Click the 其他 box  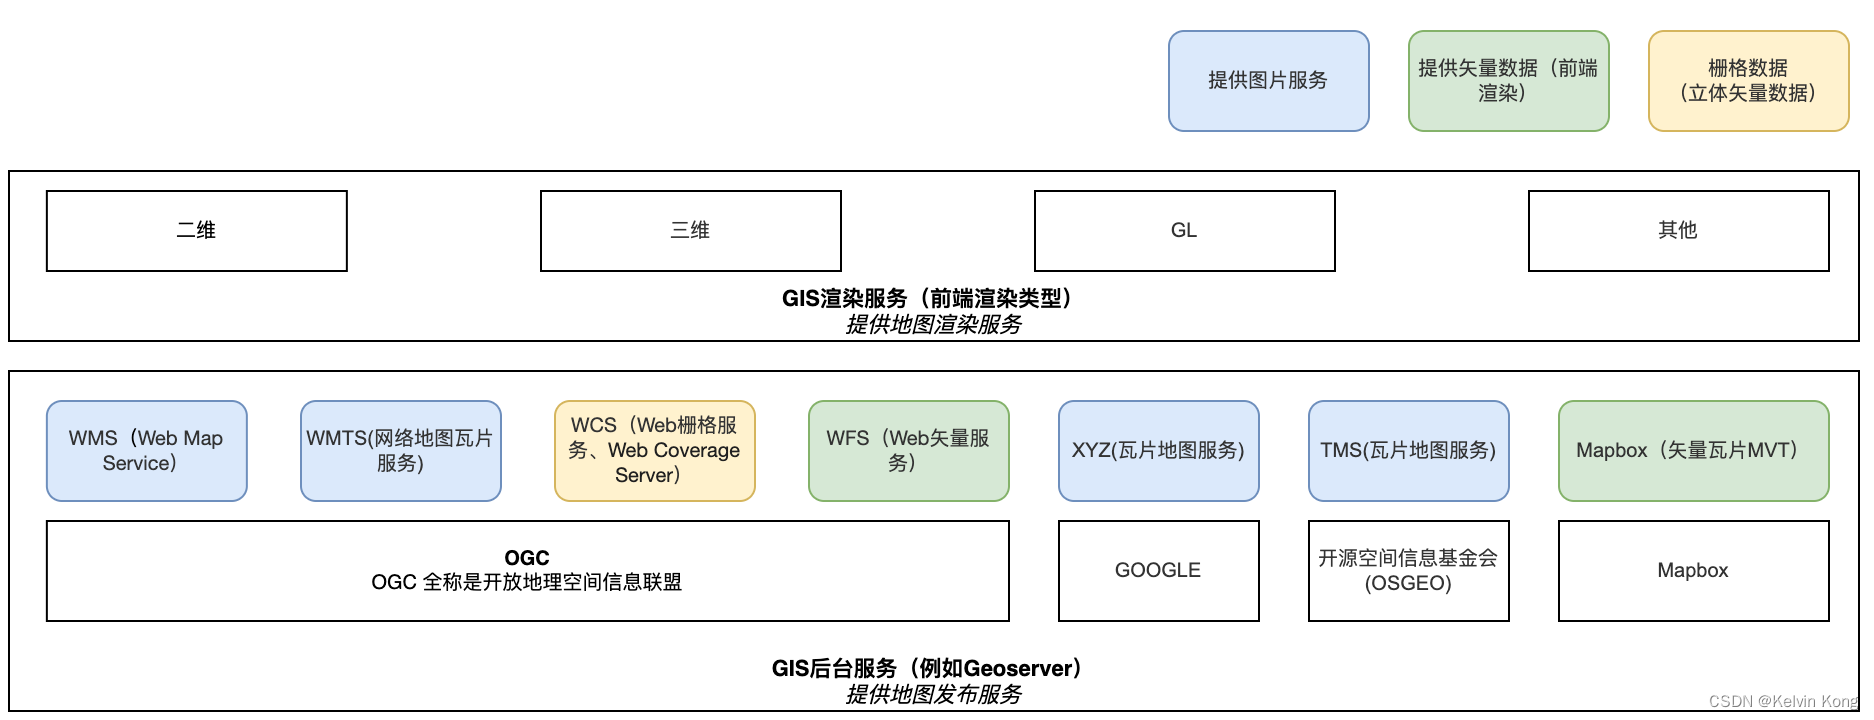coord(1679,231)
